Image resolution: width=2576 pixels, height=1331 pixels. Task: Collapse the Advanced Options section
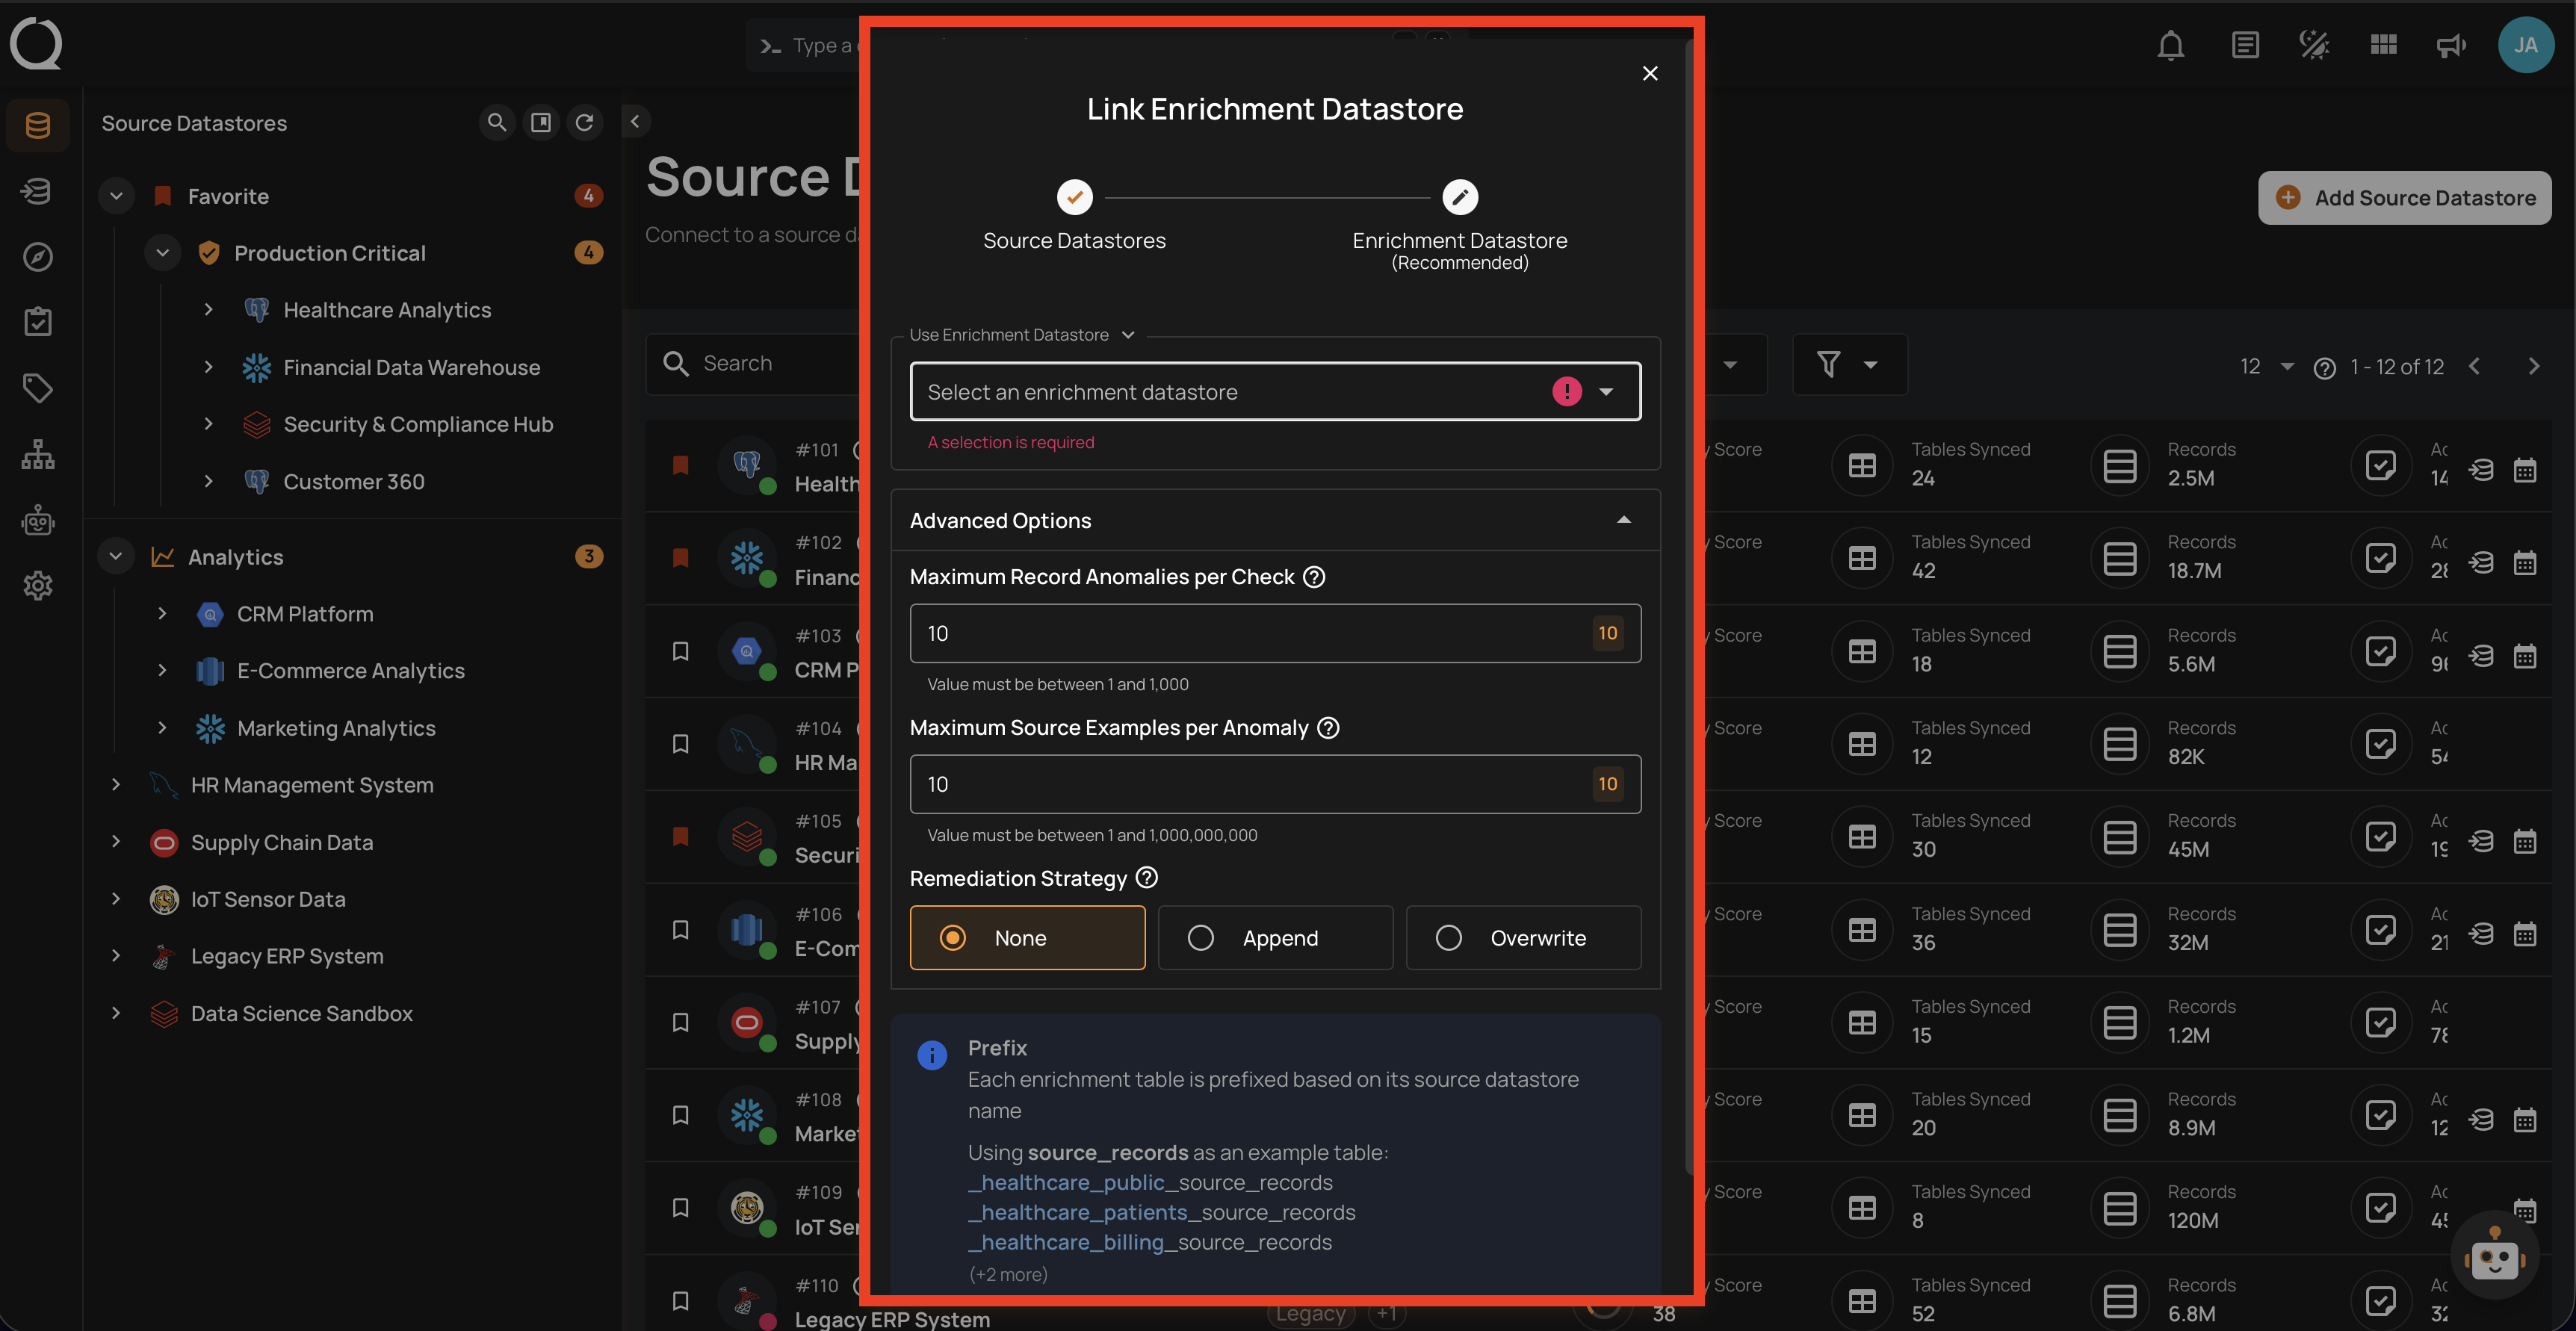tap(1623, 520)
